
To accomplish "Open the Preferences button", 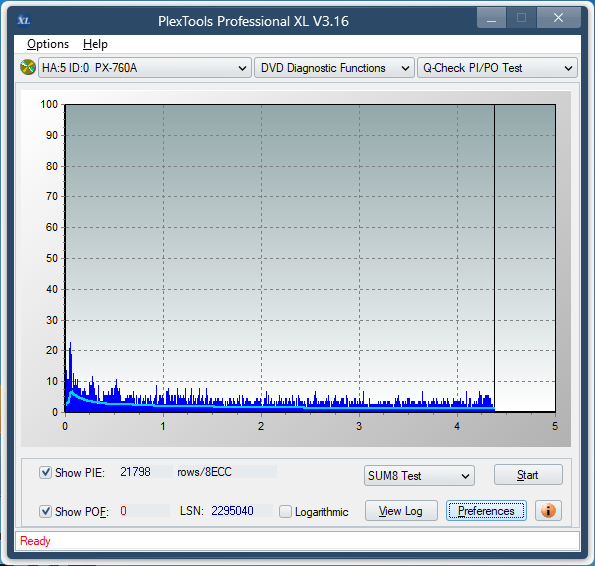I will pyautogui.click(x=486, y=511).
